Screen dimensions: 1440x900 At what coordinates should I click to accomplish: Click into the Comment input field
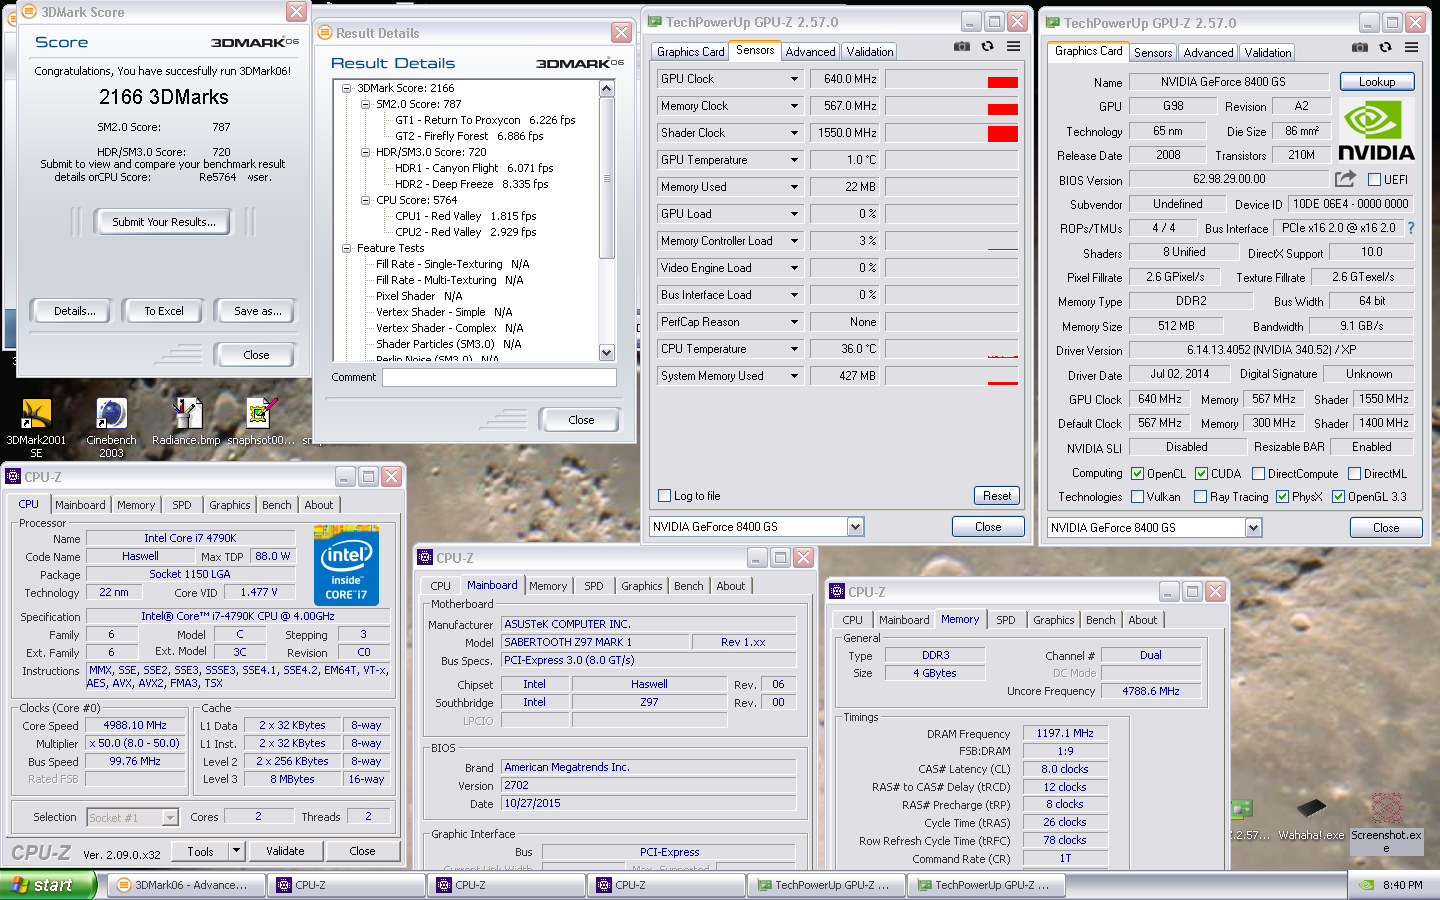pos(499,377)
